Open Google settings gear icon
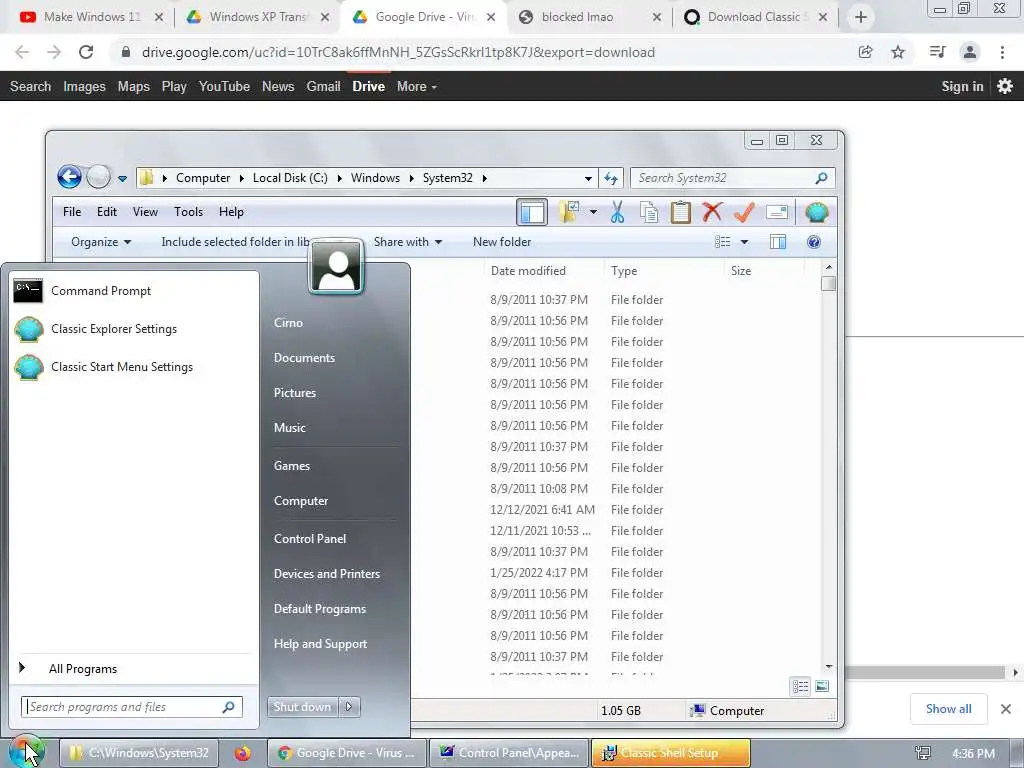This screenshot has width=1024, height=768. point(1005,86)
